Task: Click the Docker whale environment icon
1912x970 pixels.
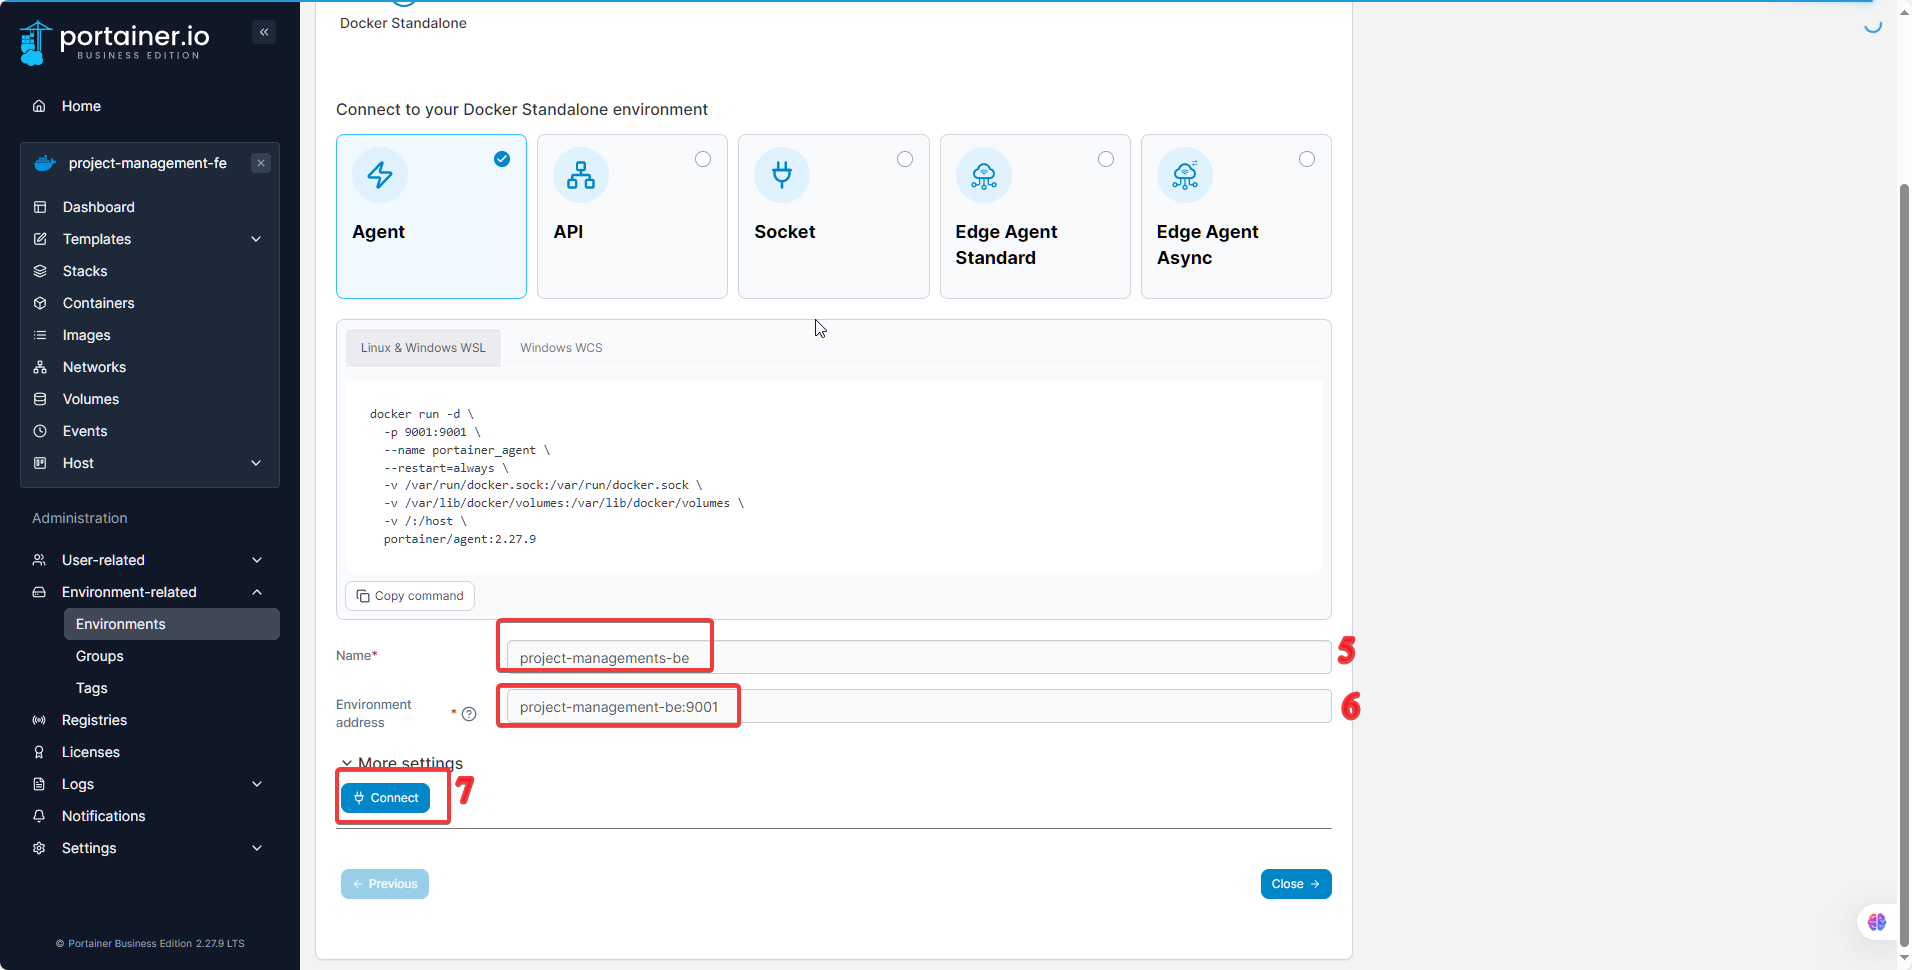Action: tap(45, 163)
